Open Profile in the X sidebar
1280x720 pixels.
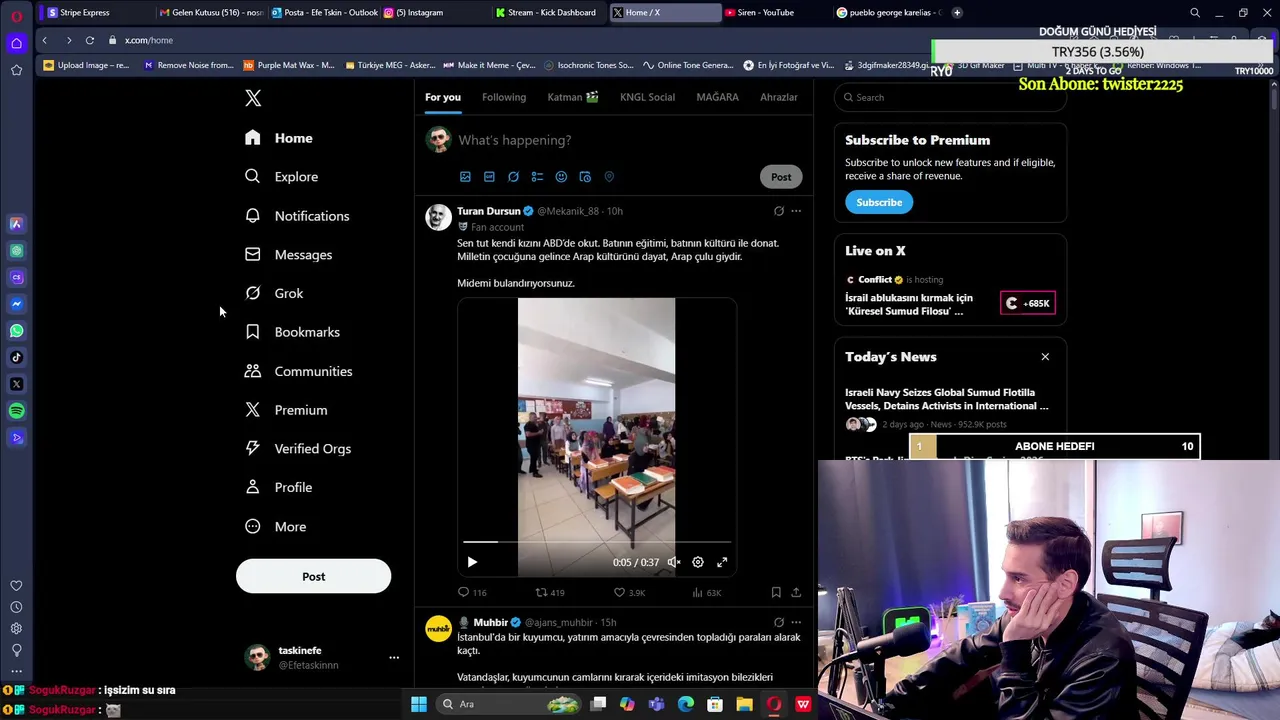[x=279, y=487]
